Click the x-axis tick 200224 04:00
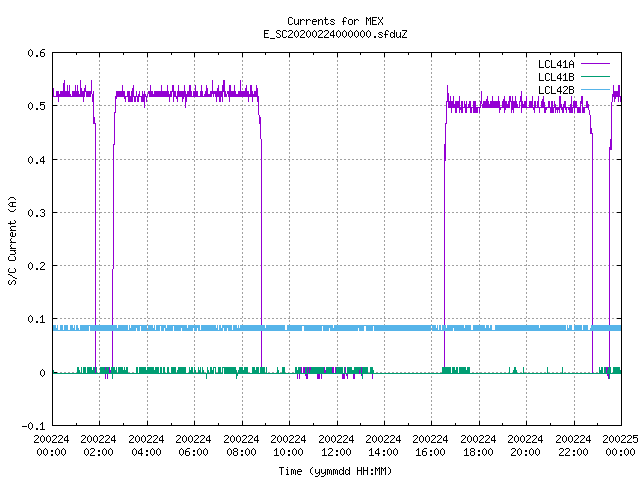Viewport: 640px width, 480px height. click(x=146, y=446)
